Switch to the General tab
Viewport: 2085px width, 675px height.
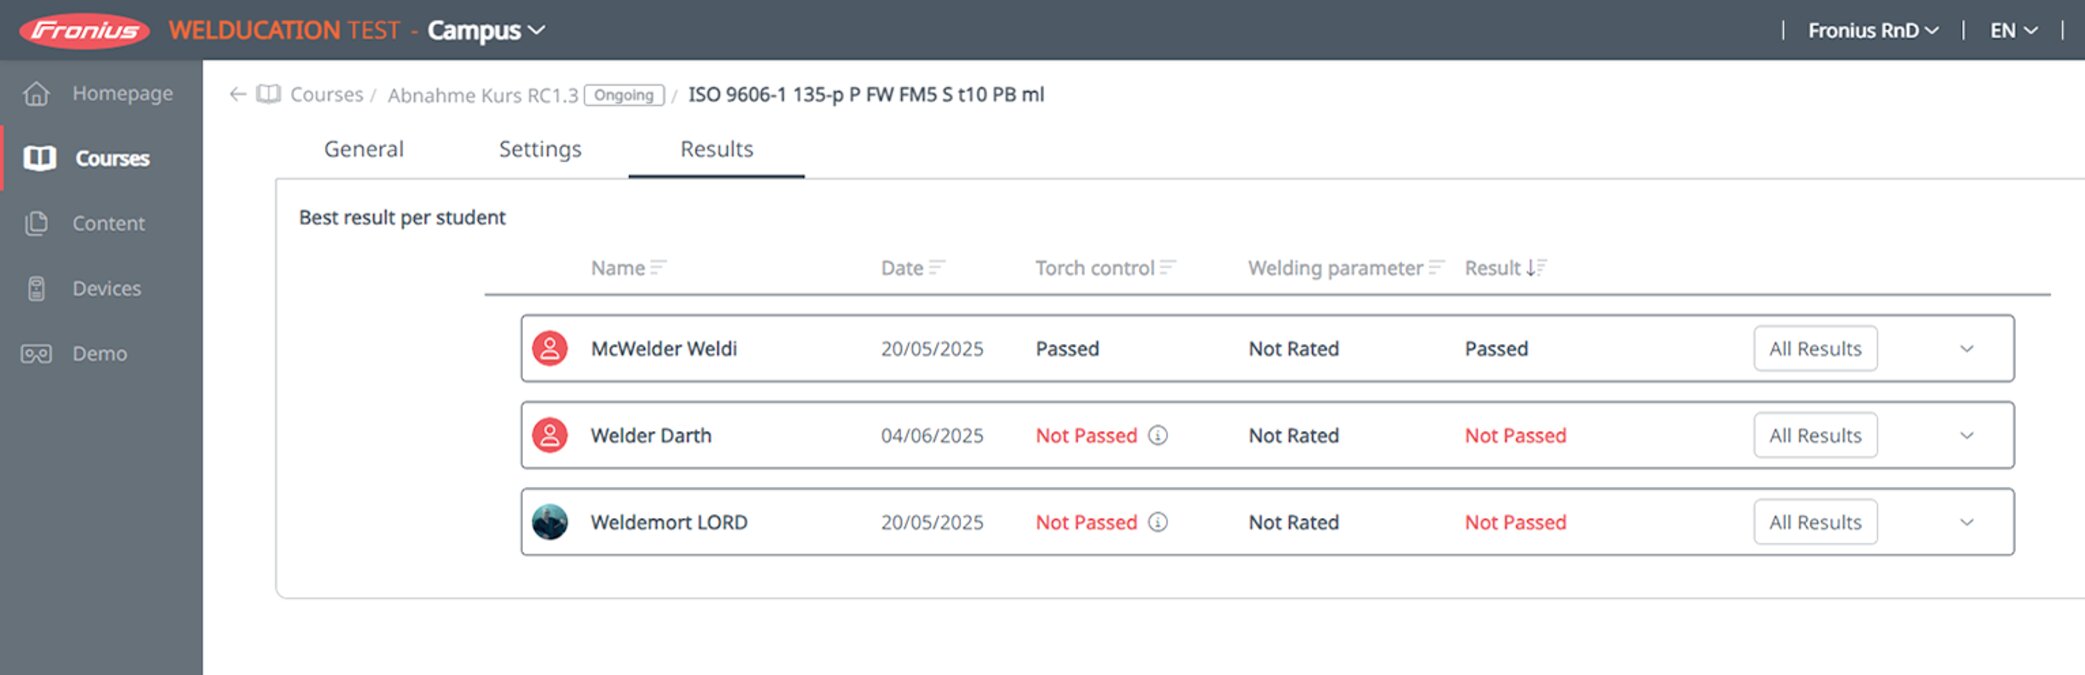tap(364, 149)
